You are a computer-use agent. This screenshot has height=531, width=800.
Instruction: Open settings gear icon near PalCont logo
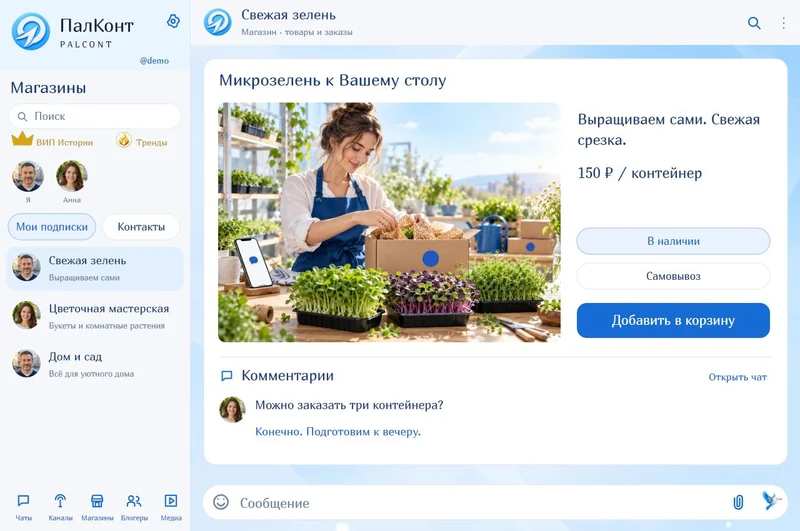click(x=173, y=21)
